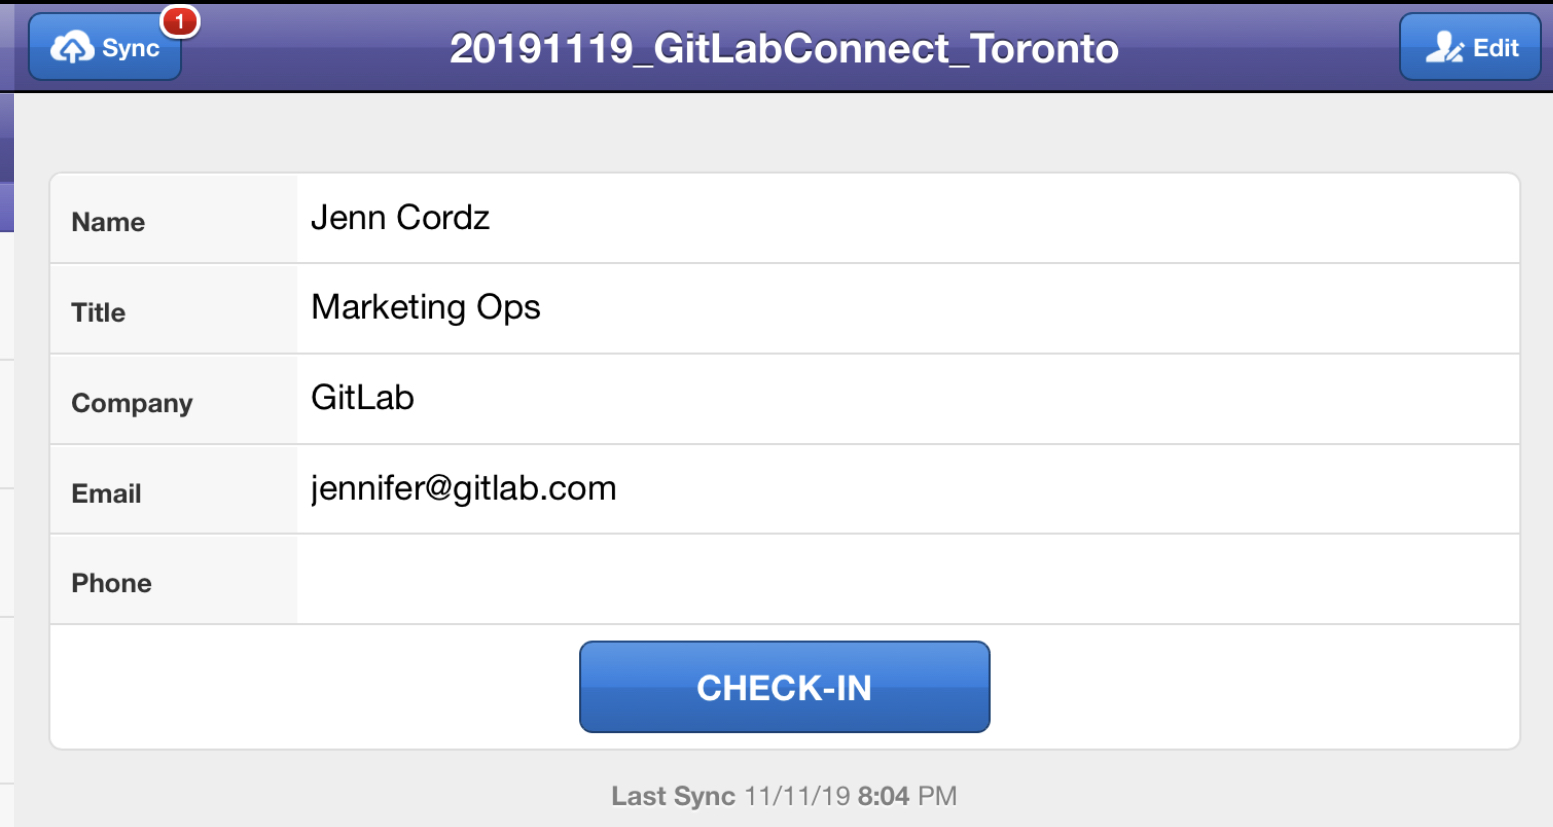
Task: Tap the Name row label
Action: 108,222
